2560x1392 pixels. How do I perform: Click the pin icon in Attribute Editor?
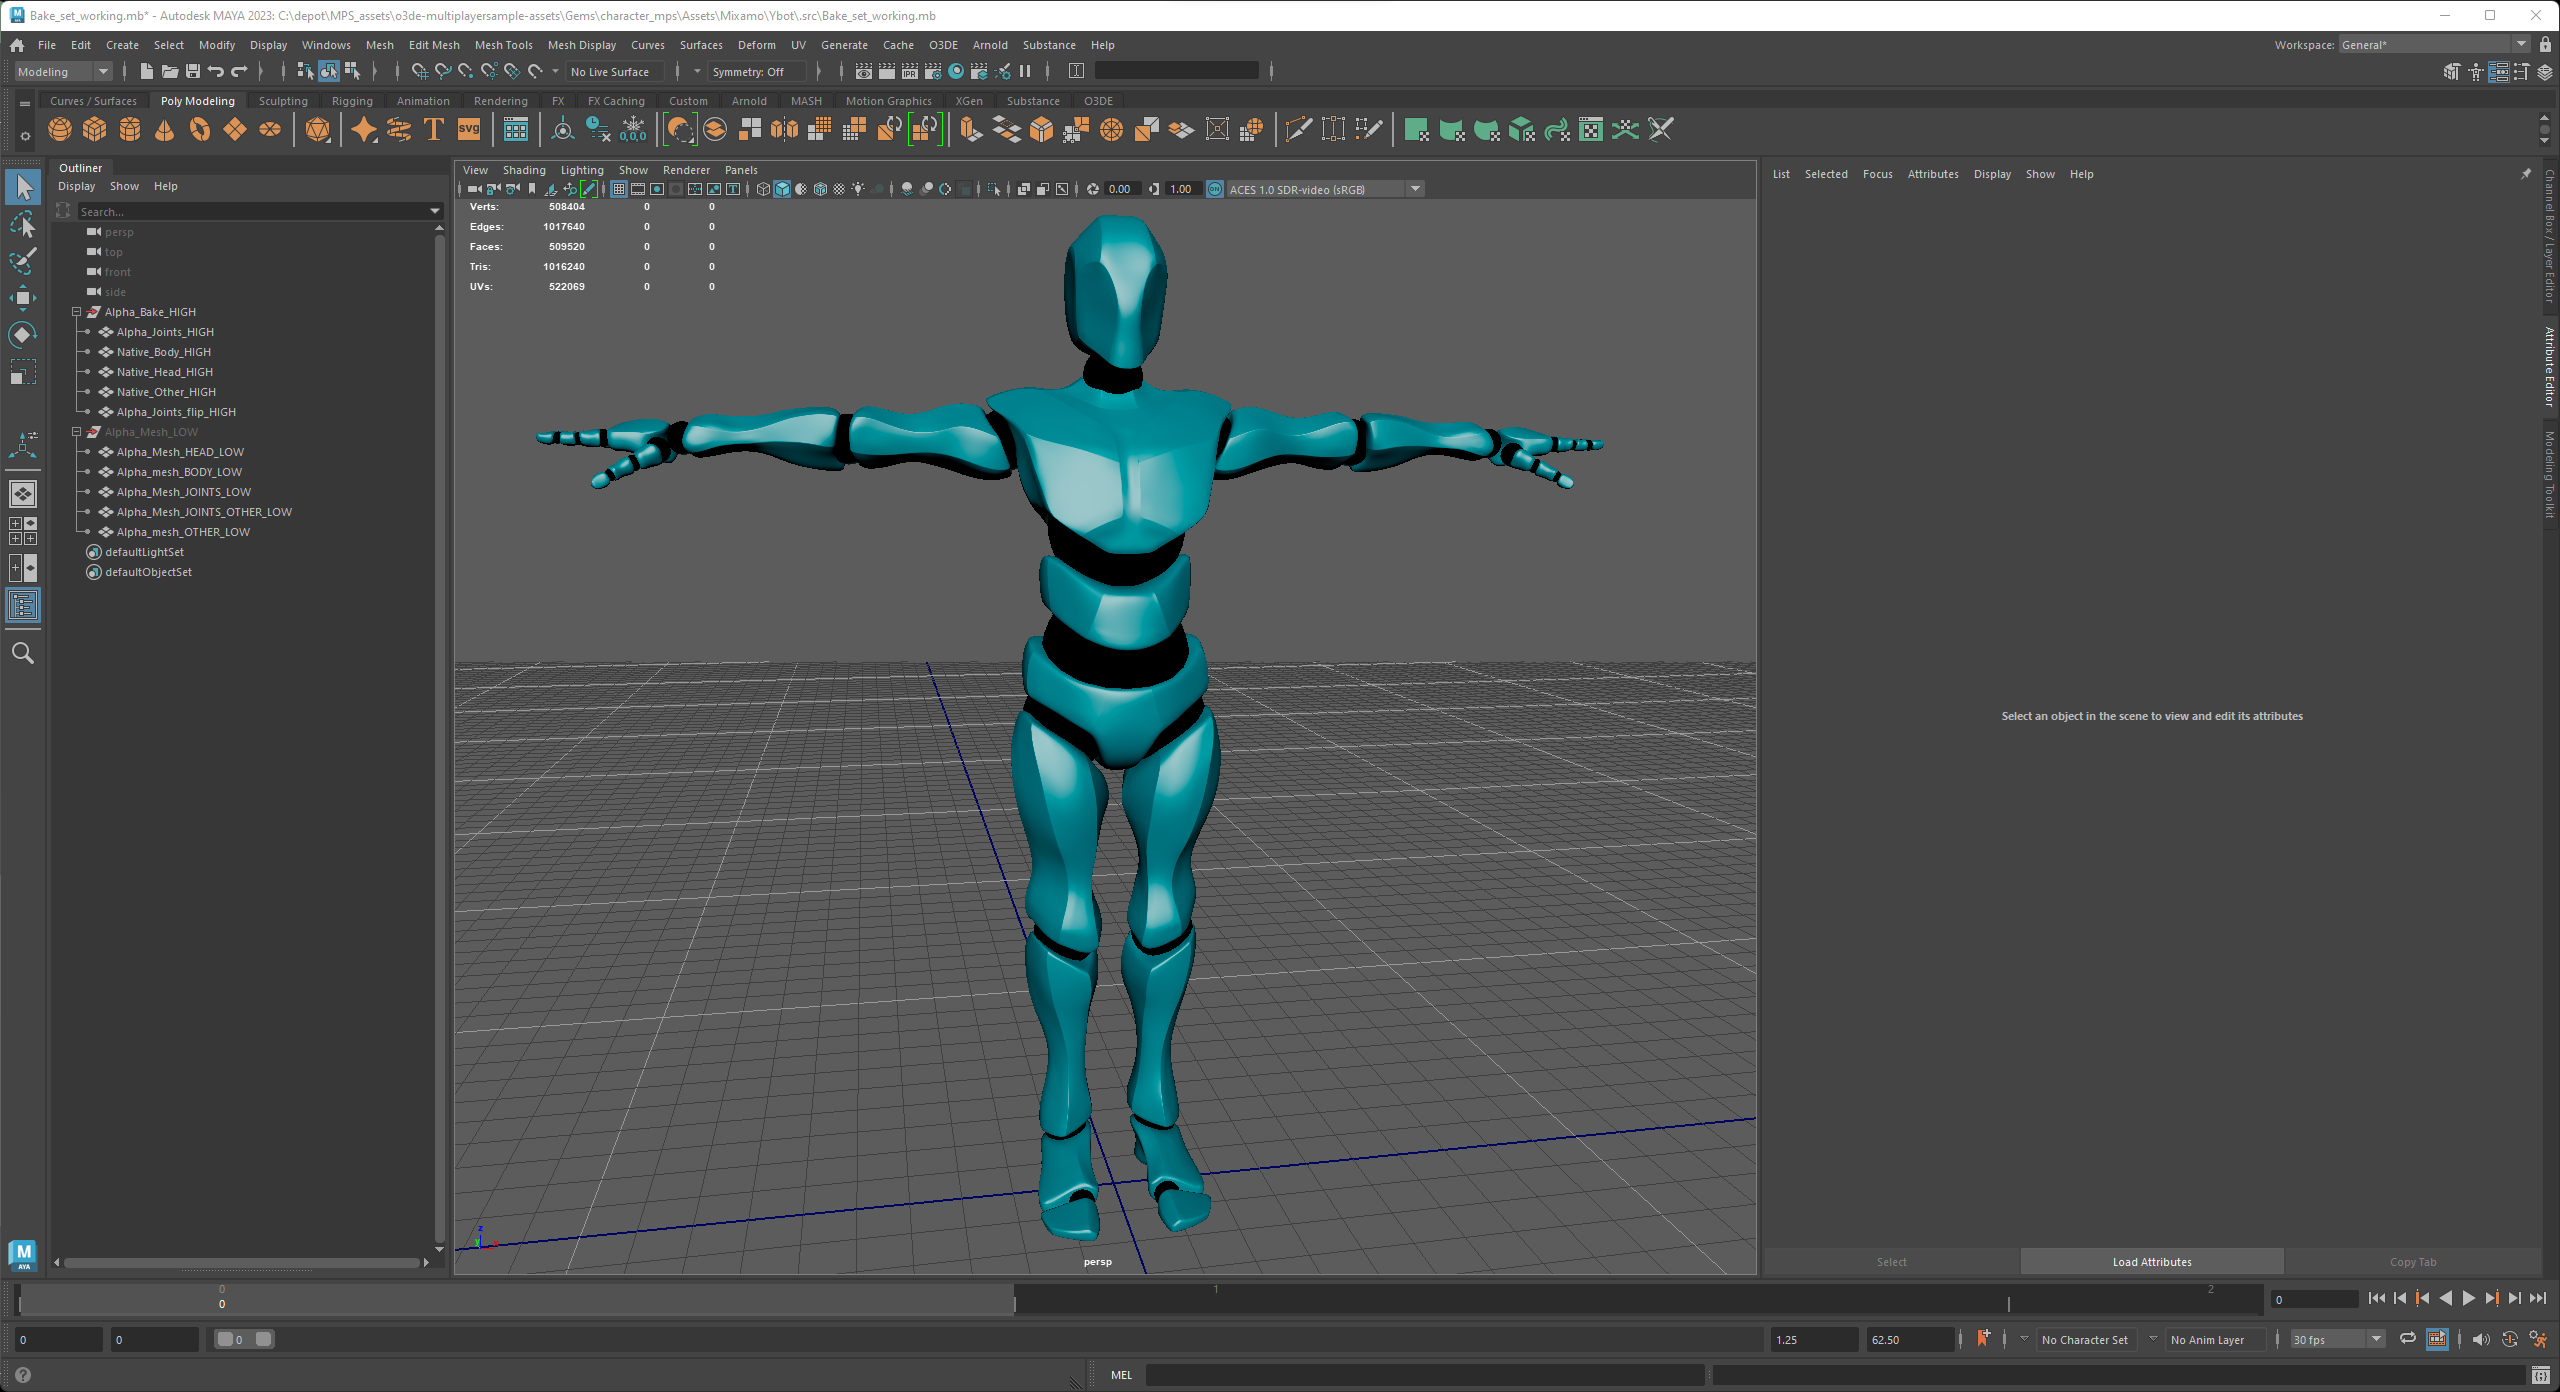pos(2526,174)
